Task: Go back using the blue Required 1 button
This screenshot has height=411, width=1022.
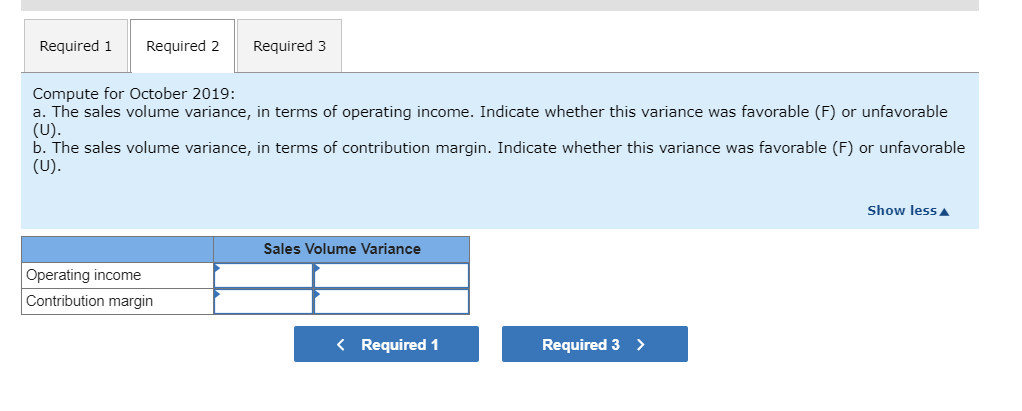Action: [387, 344]
